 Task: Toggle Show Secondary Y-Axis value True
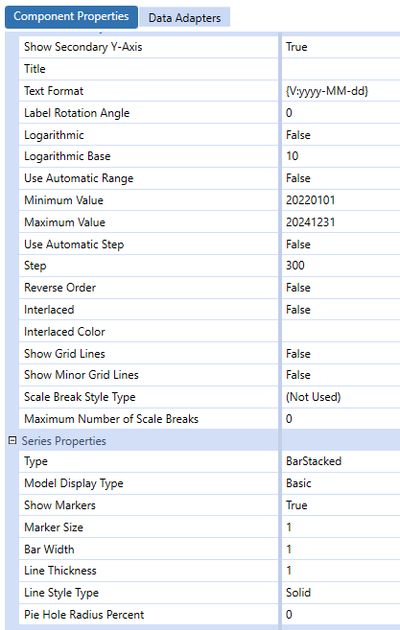341,47
